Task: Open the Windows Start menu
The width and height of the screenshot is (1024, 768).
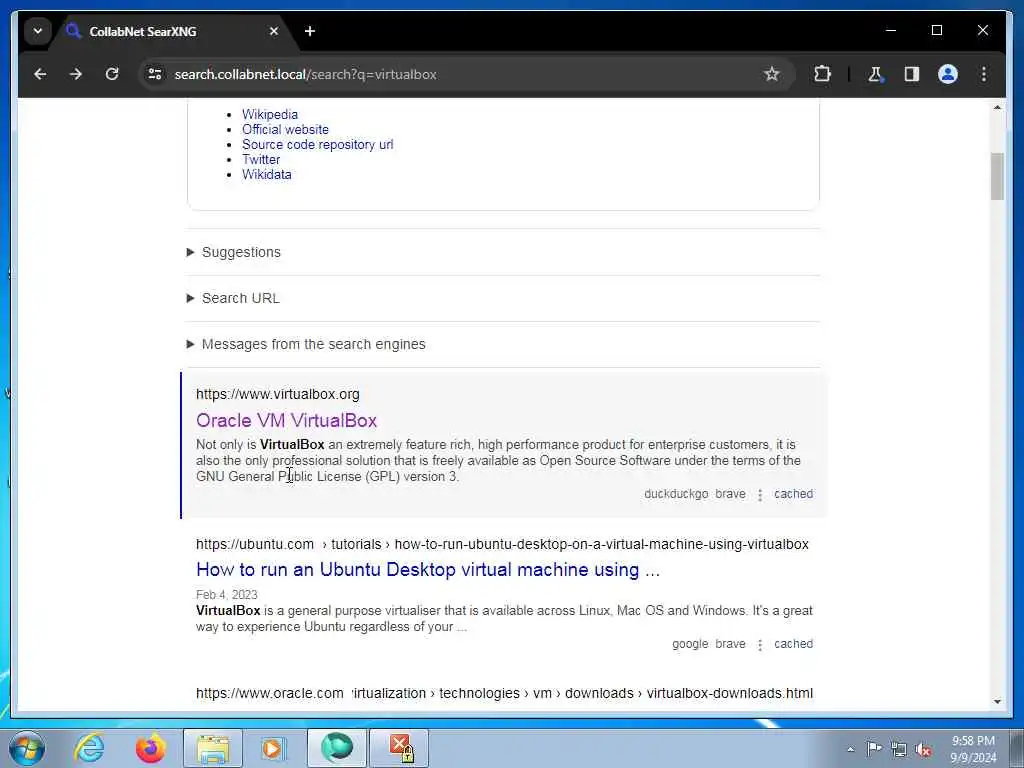Action: [26, 748]
